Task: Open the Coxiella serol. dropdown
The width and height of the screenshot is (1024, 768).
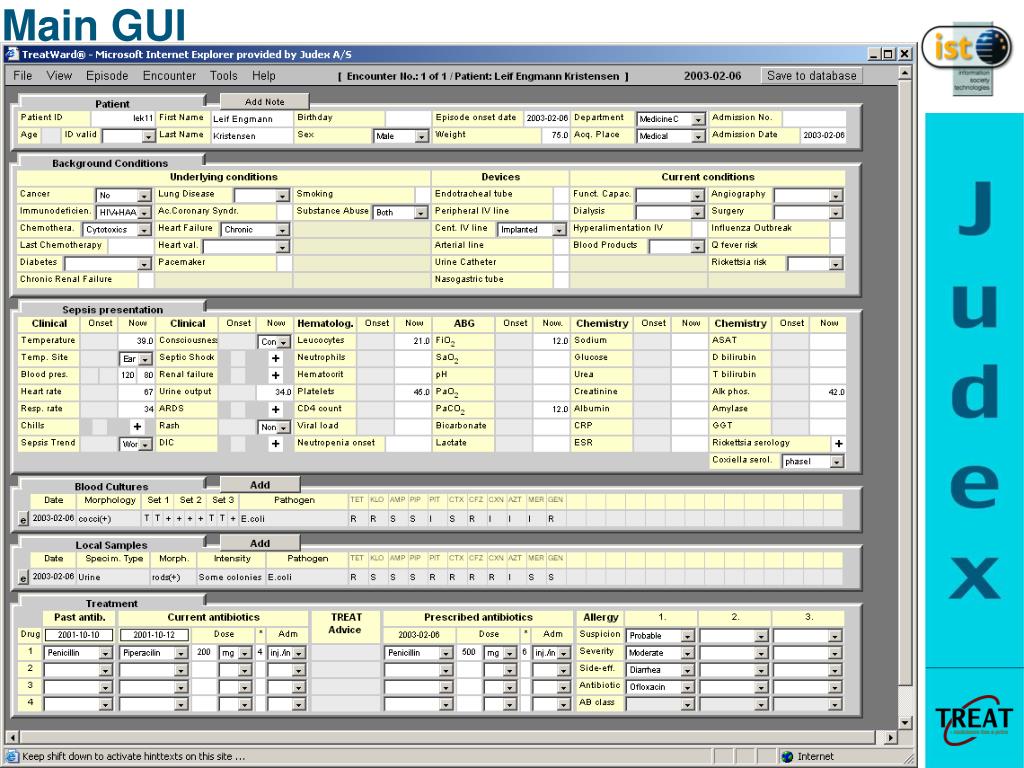Action: 813,461
